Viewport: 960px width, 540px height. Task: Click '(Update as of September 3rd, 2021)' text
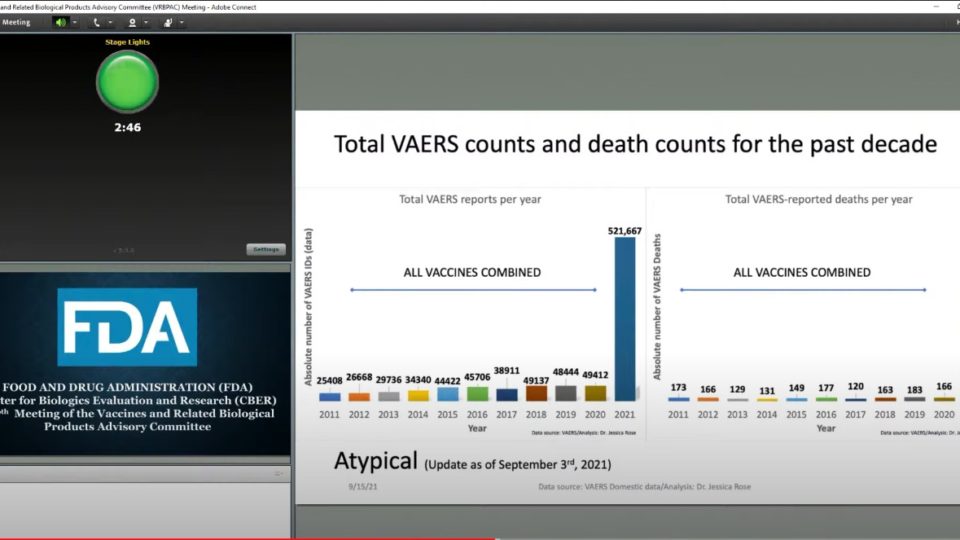point(518,464)
